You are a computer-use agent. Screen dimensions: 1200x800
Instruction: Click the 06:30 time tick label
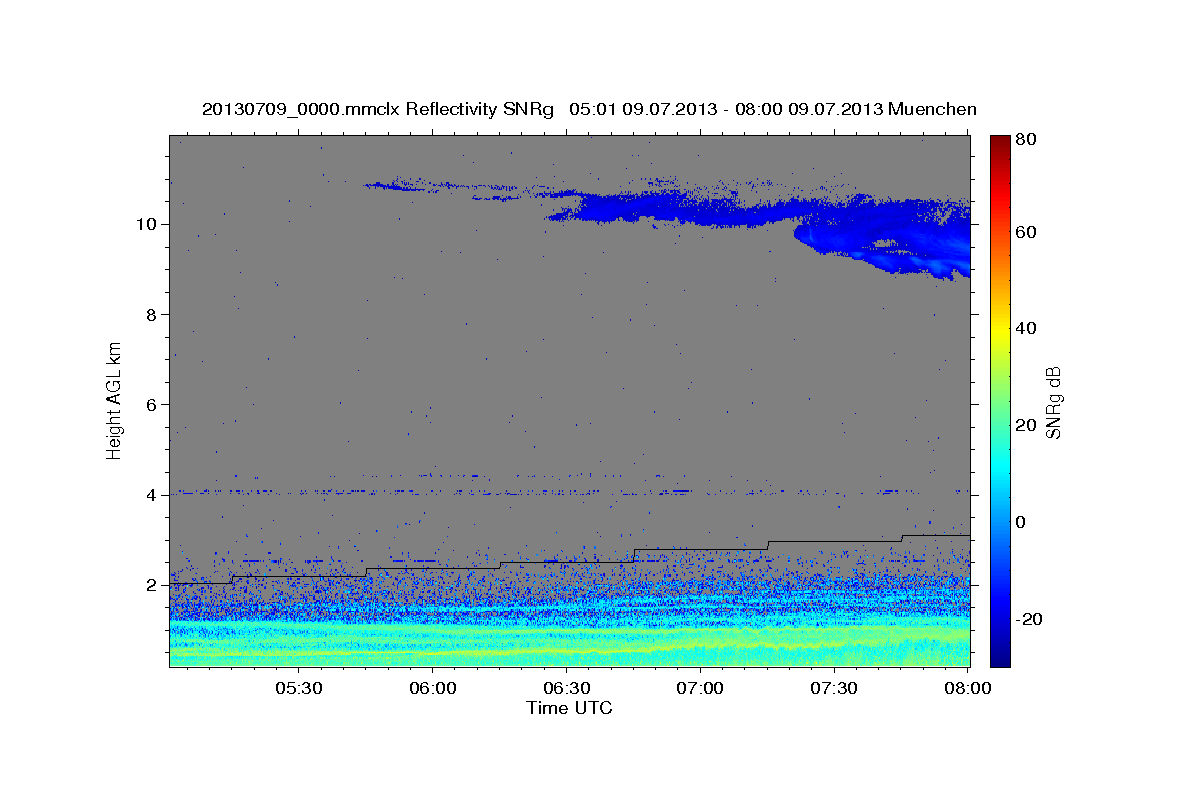(566, 689)
